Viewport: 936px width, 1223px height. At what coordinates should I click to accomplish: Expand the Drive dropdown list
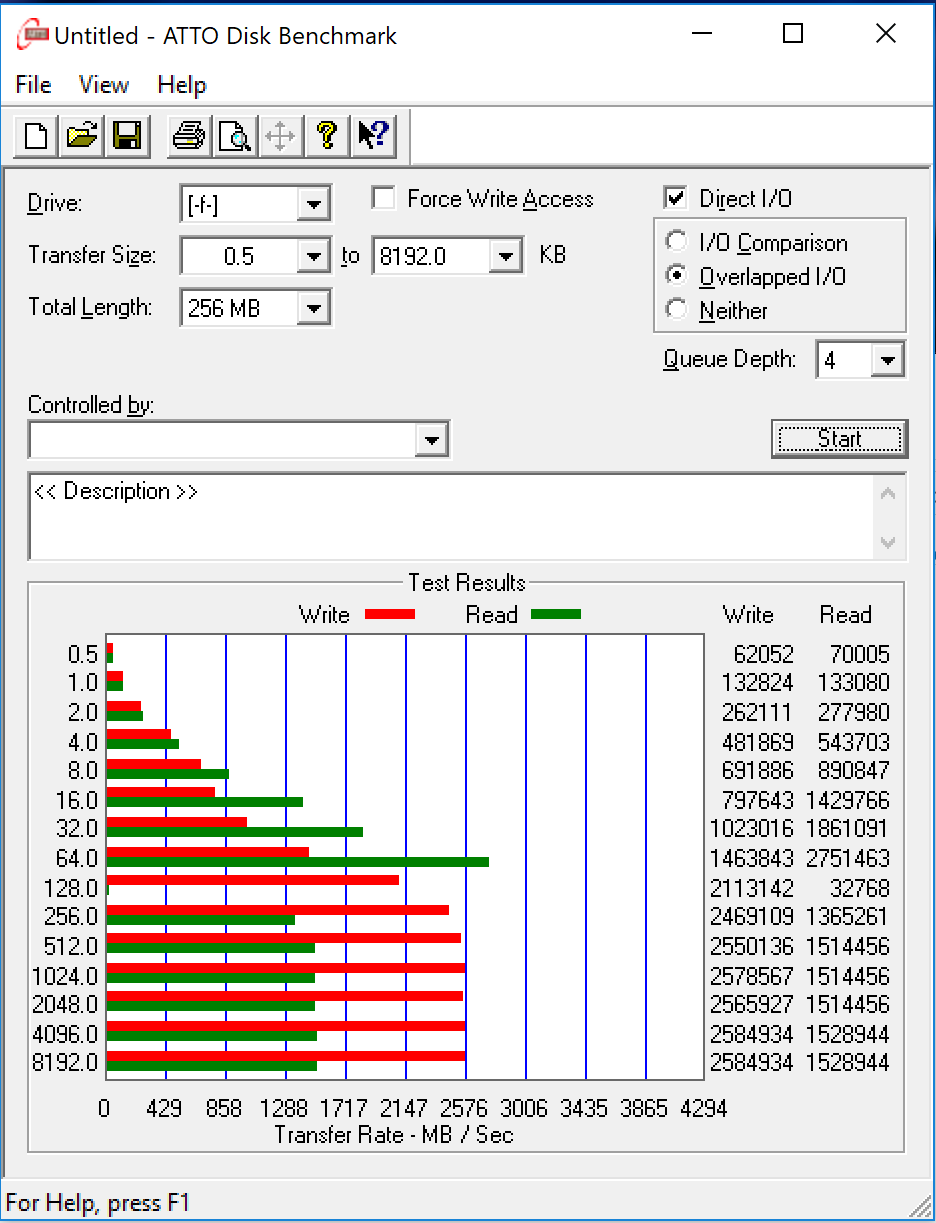[x=314, y=205]
